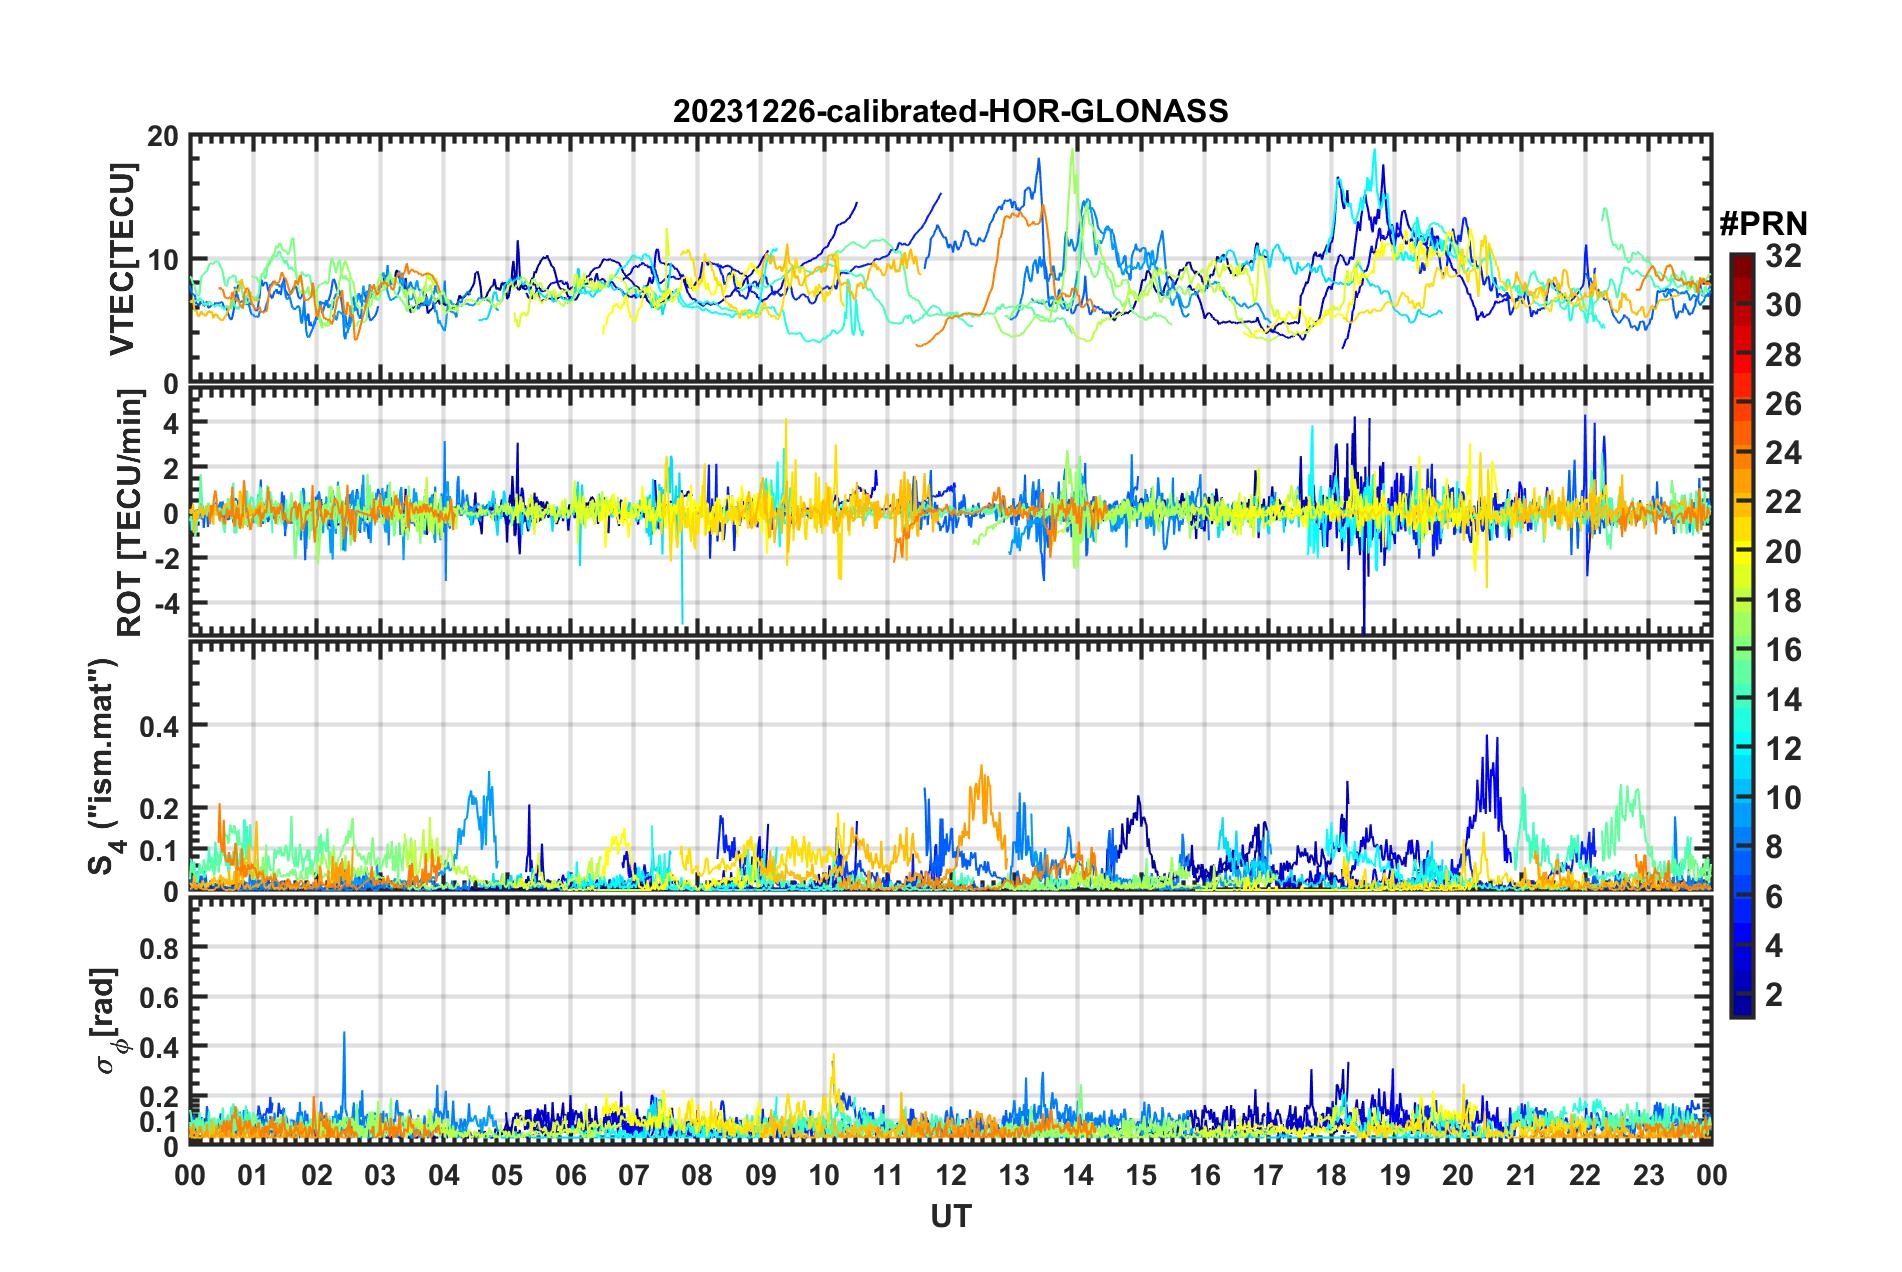Click sigma phi y-axis tick label 0.8
The width and height of the screenshot is (1902, 1272).
pyautogui.click(x=159, y=947)
